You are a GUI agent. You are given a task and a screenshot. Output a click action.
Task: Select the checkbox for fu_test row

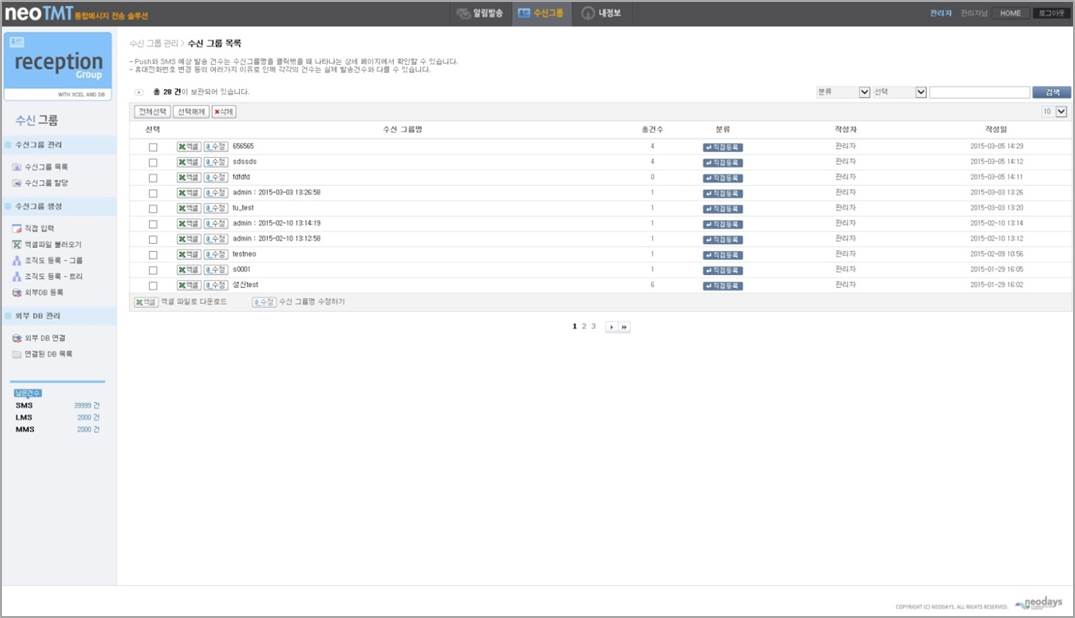pos(153,209)
